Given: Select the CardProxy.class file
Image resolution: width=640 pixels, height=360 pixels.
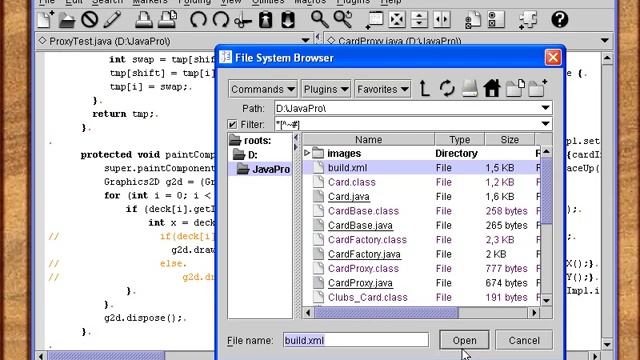Looking at the screenshot, I should (363, 269).
